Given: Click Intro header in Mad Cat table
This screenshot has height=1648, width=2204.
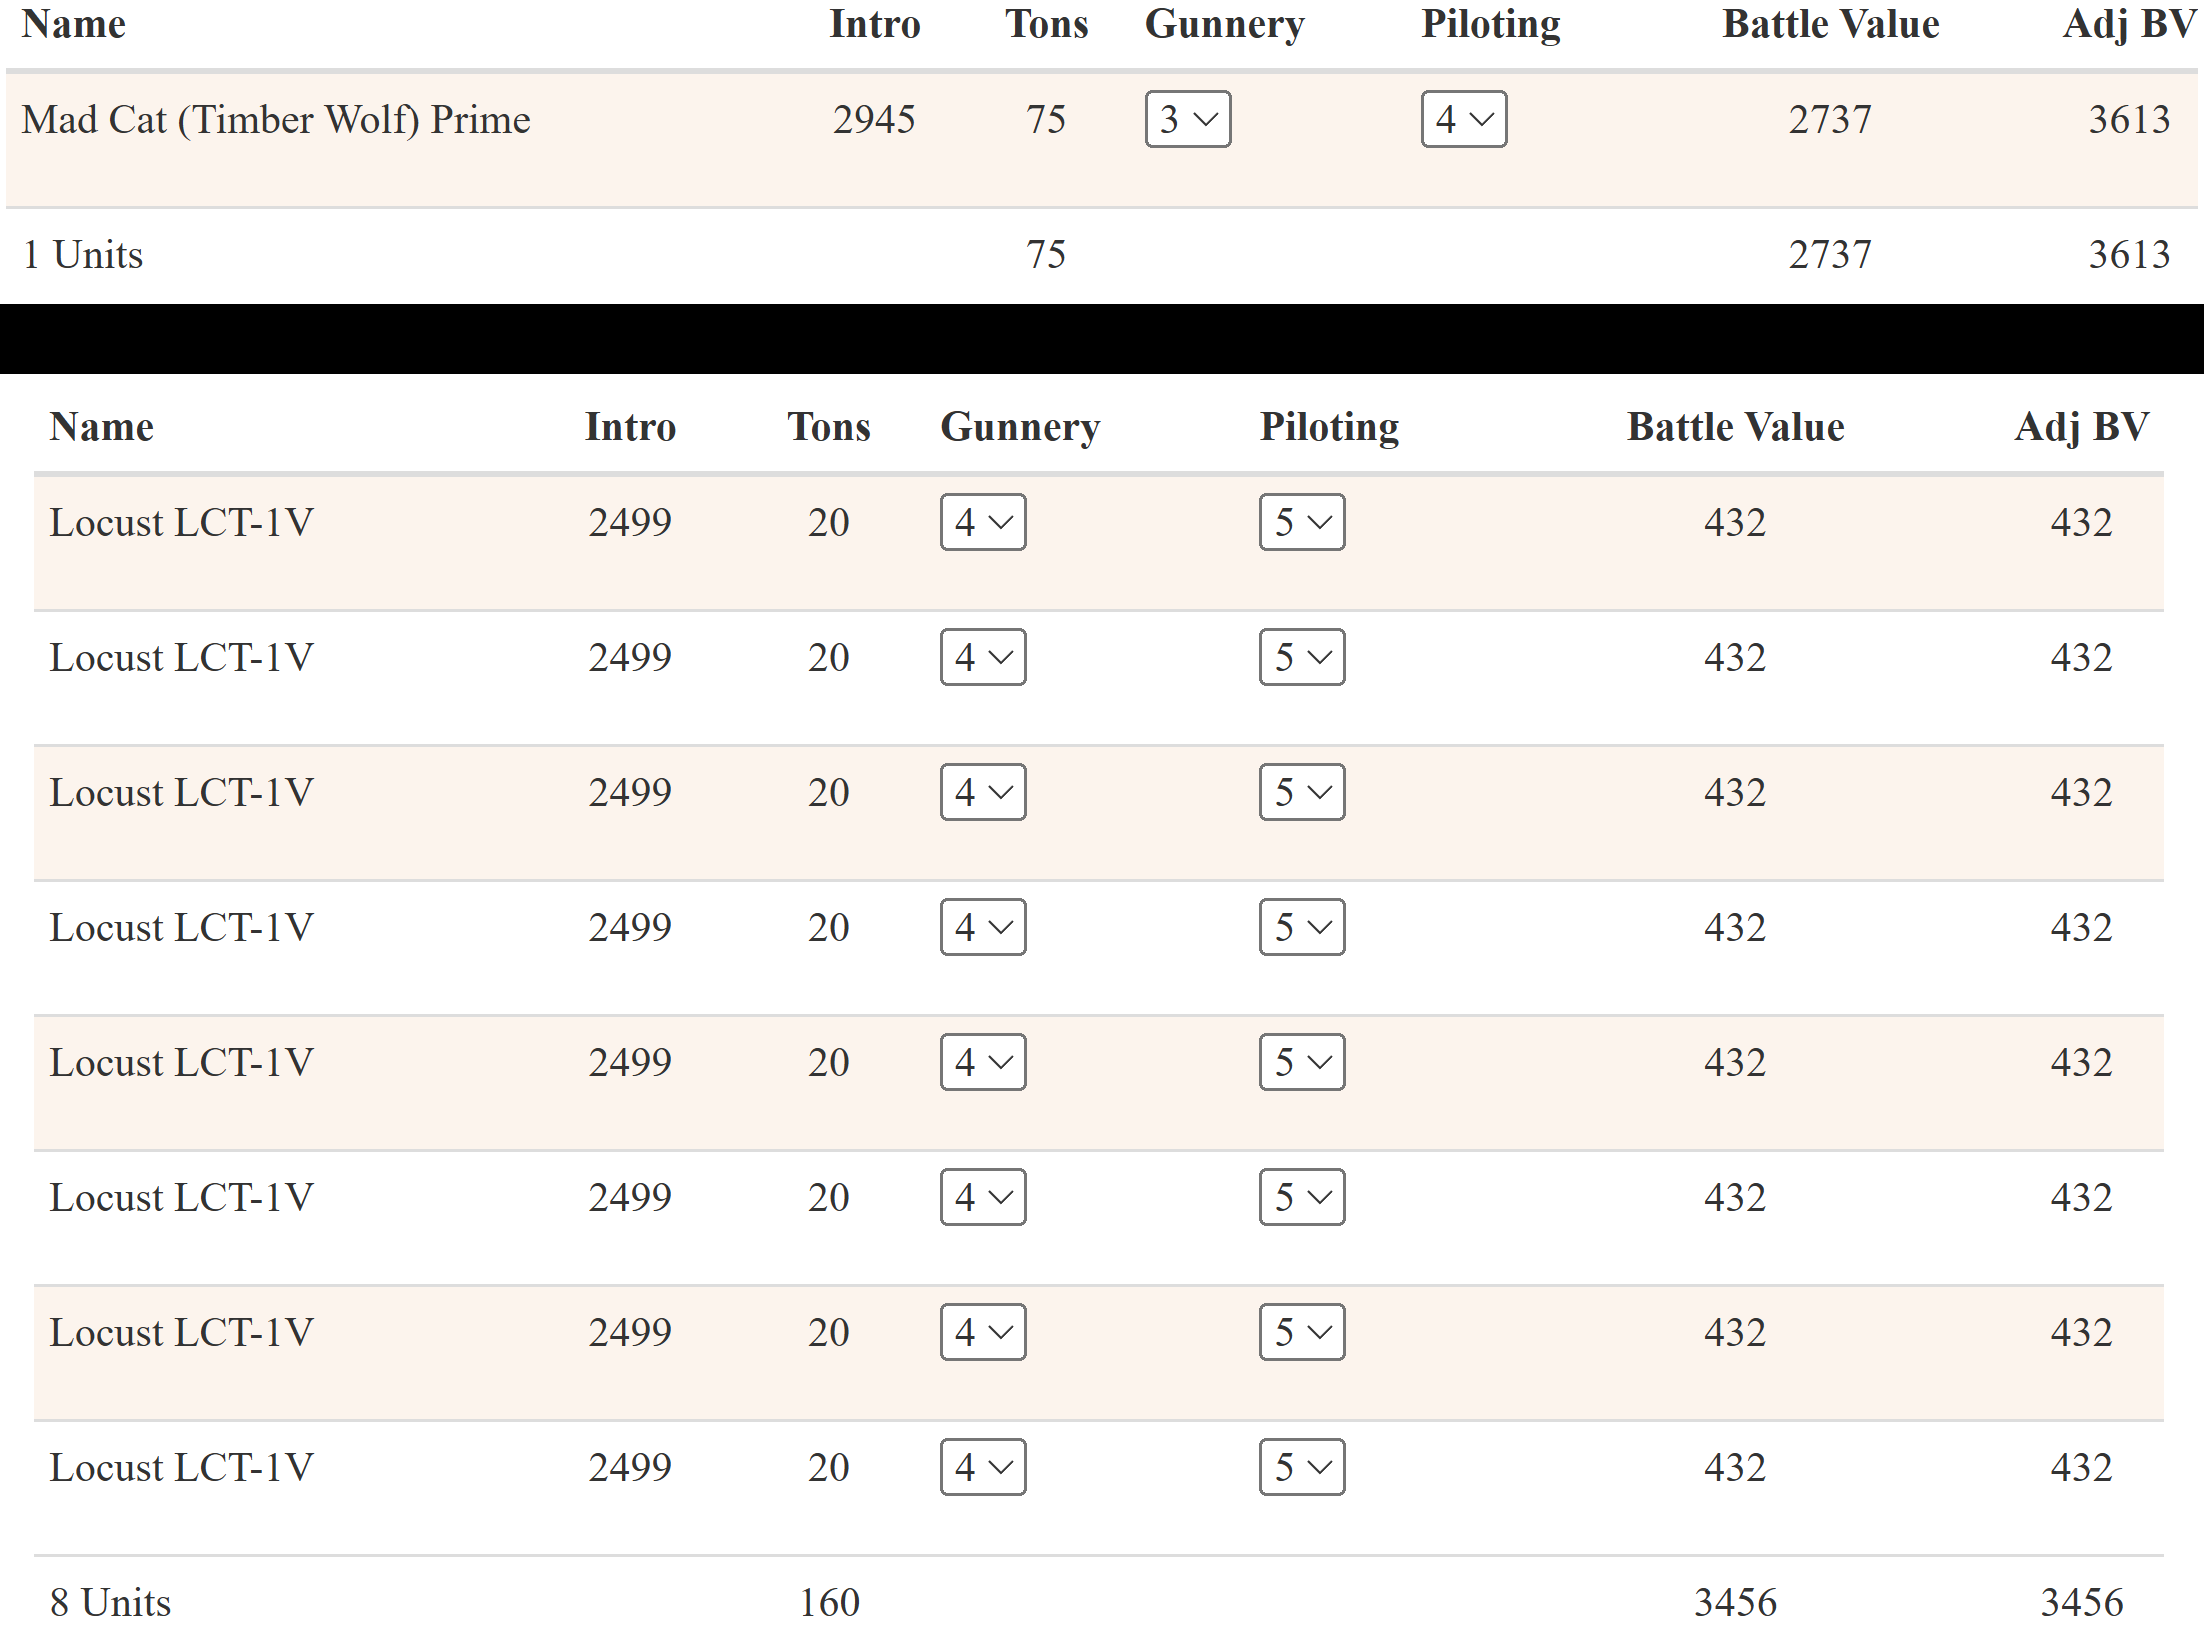Looking at the screenshot, I should (875, 24).
